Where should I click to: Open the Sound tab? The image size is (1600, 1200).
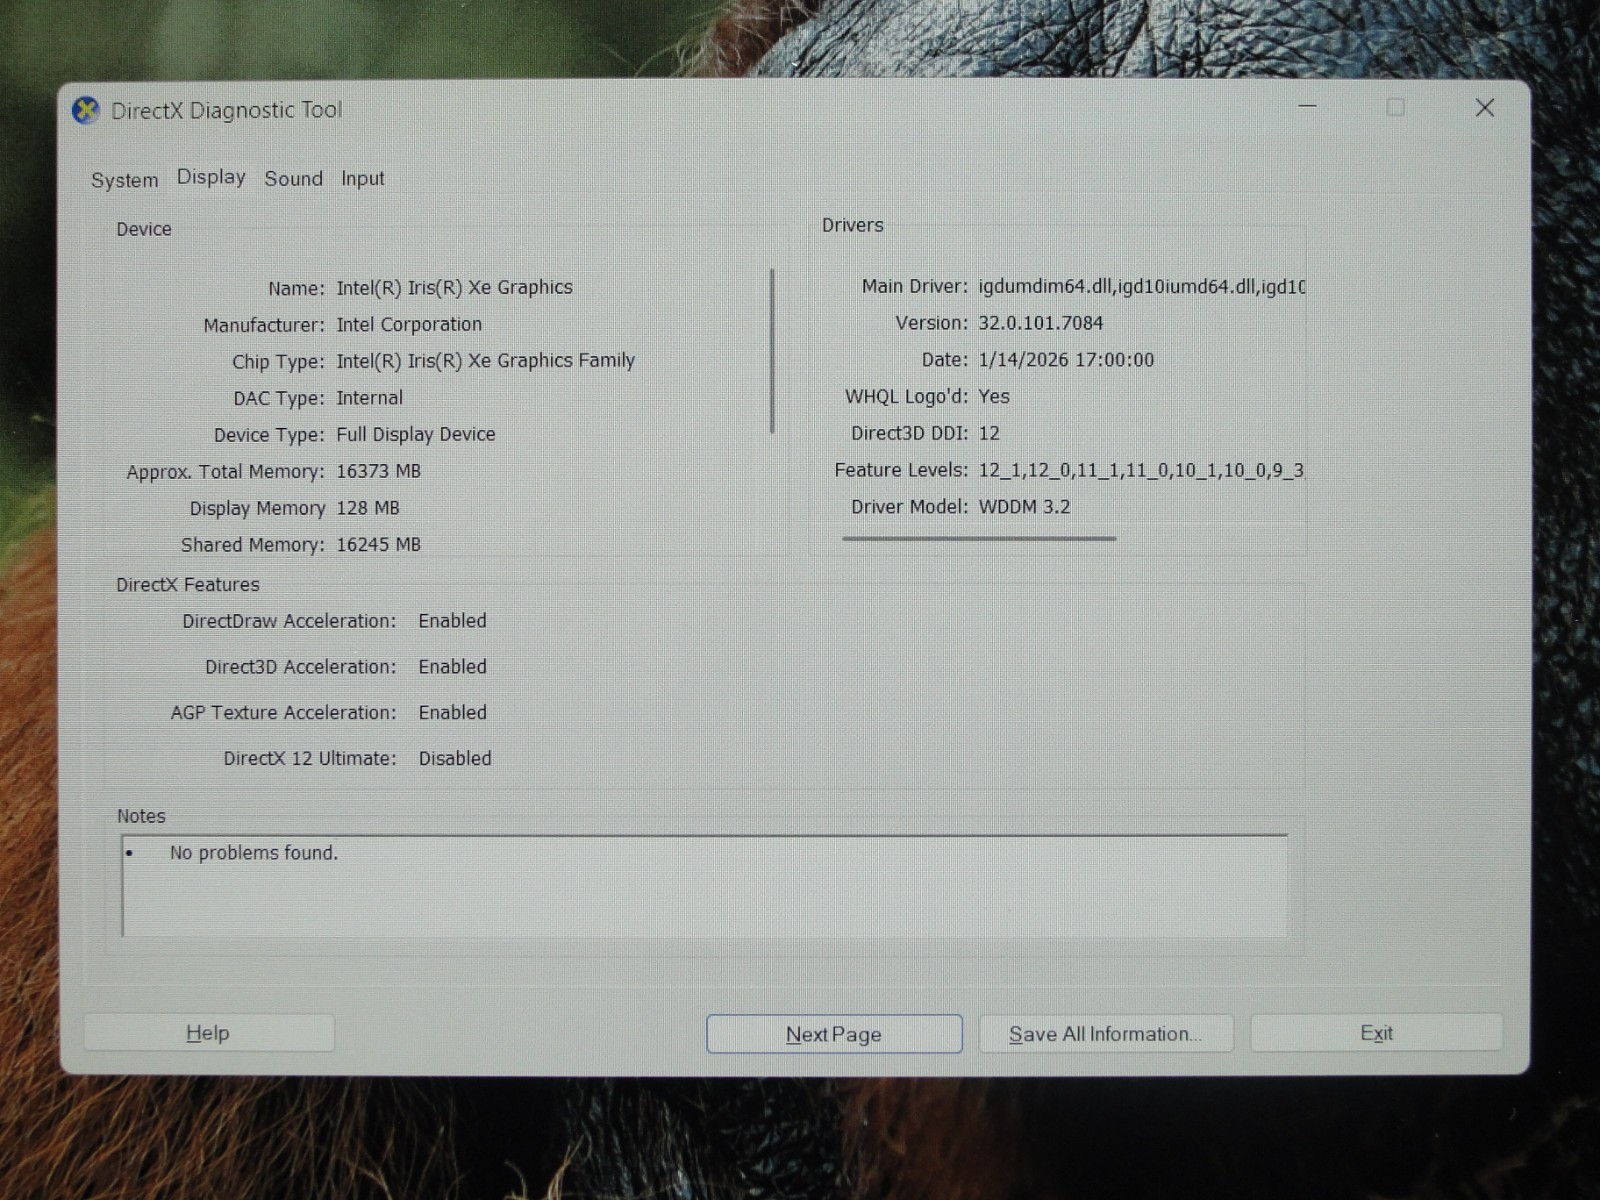[x=293, y=178]
